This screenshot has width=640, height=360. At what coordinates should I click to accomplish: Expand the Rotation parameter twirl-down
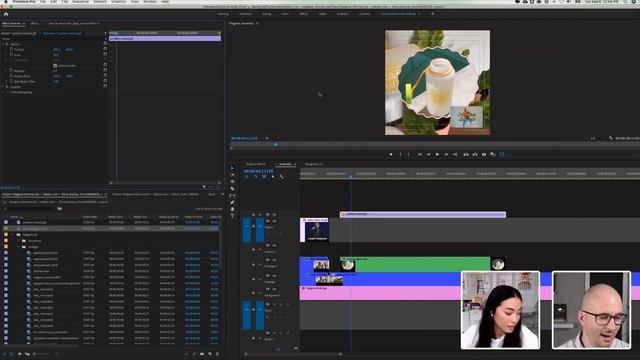[x=7, y=71]
